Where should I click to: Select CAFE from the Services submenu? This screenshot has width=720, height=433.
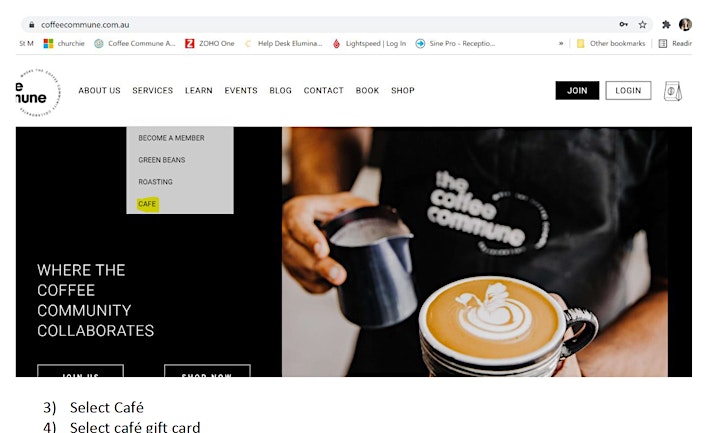click(147, 204)
